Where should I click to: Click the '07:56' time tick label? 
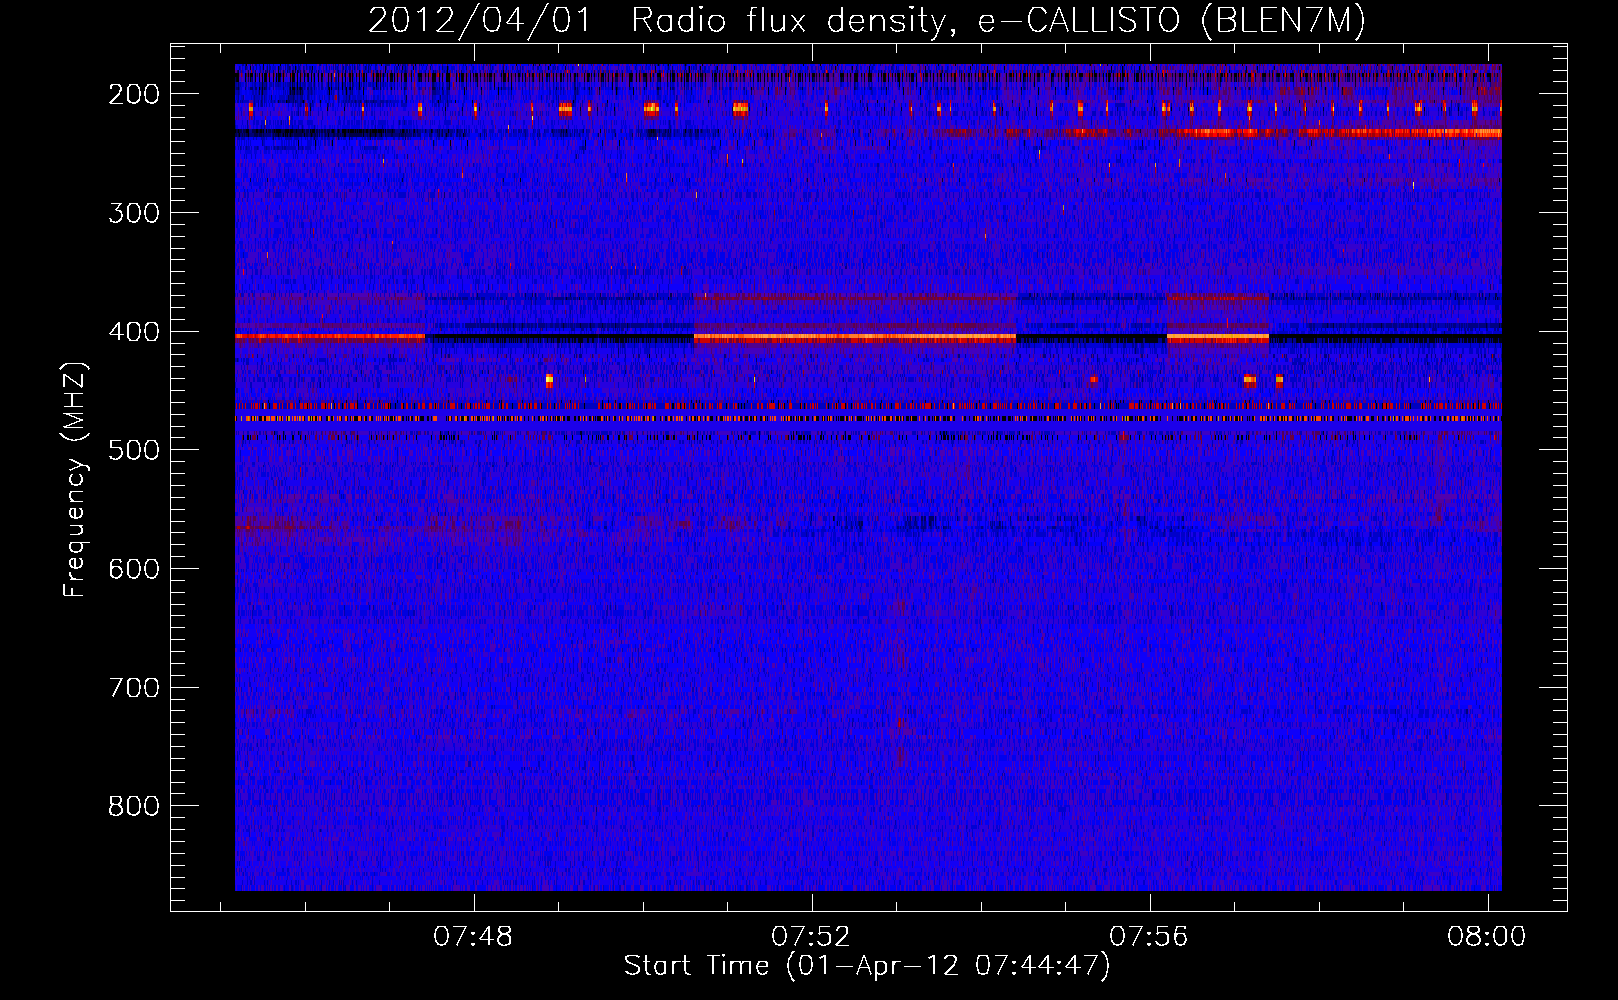click(x=1149, y=937)
